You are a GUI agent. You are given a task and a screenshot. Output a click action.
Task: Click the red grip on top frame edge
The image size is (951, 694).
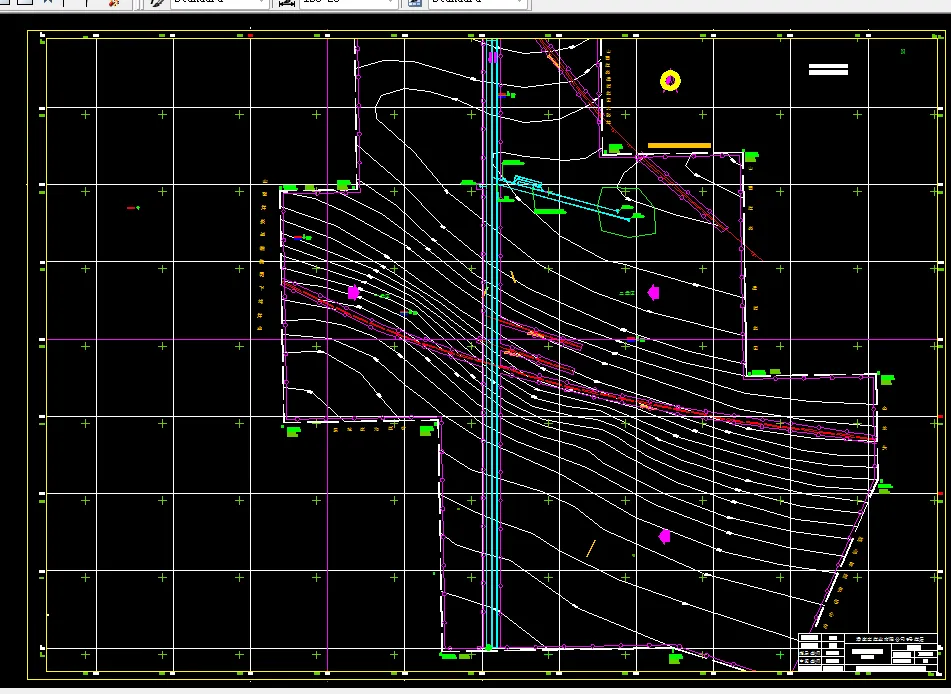pos(250,35)
